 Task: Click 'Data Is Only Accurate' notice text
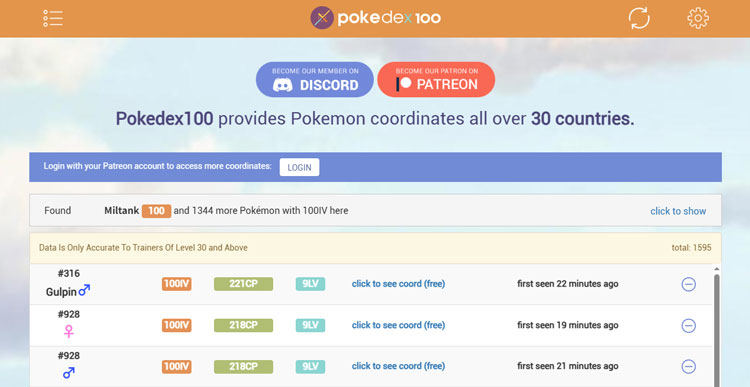pyautogui.click(x=143, y=248)
